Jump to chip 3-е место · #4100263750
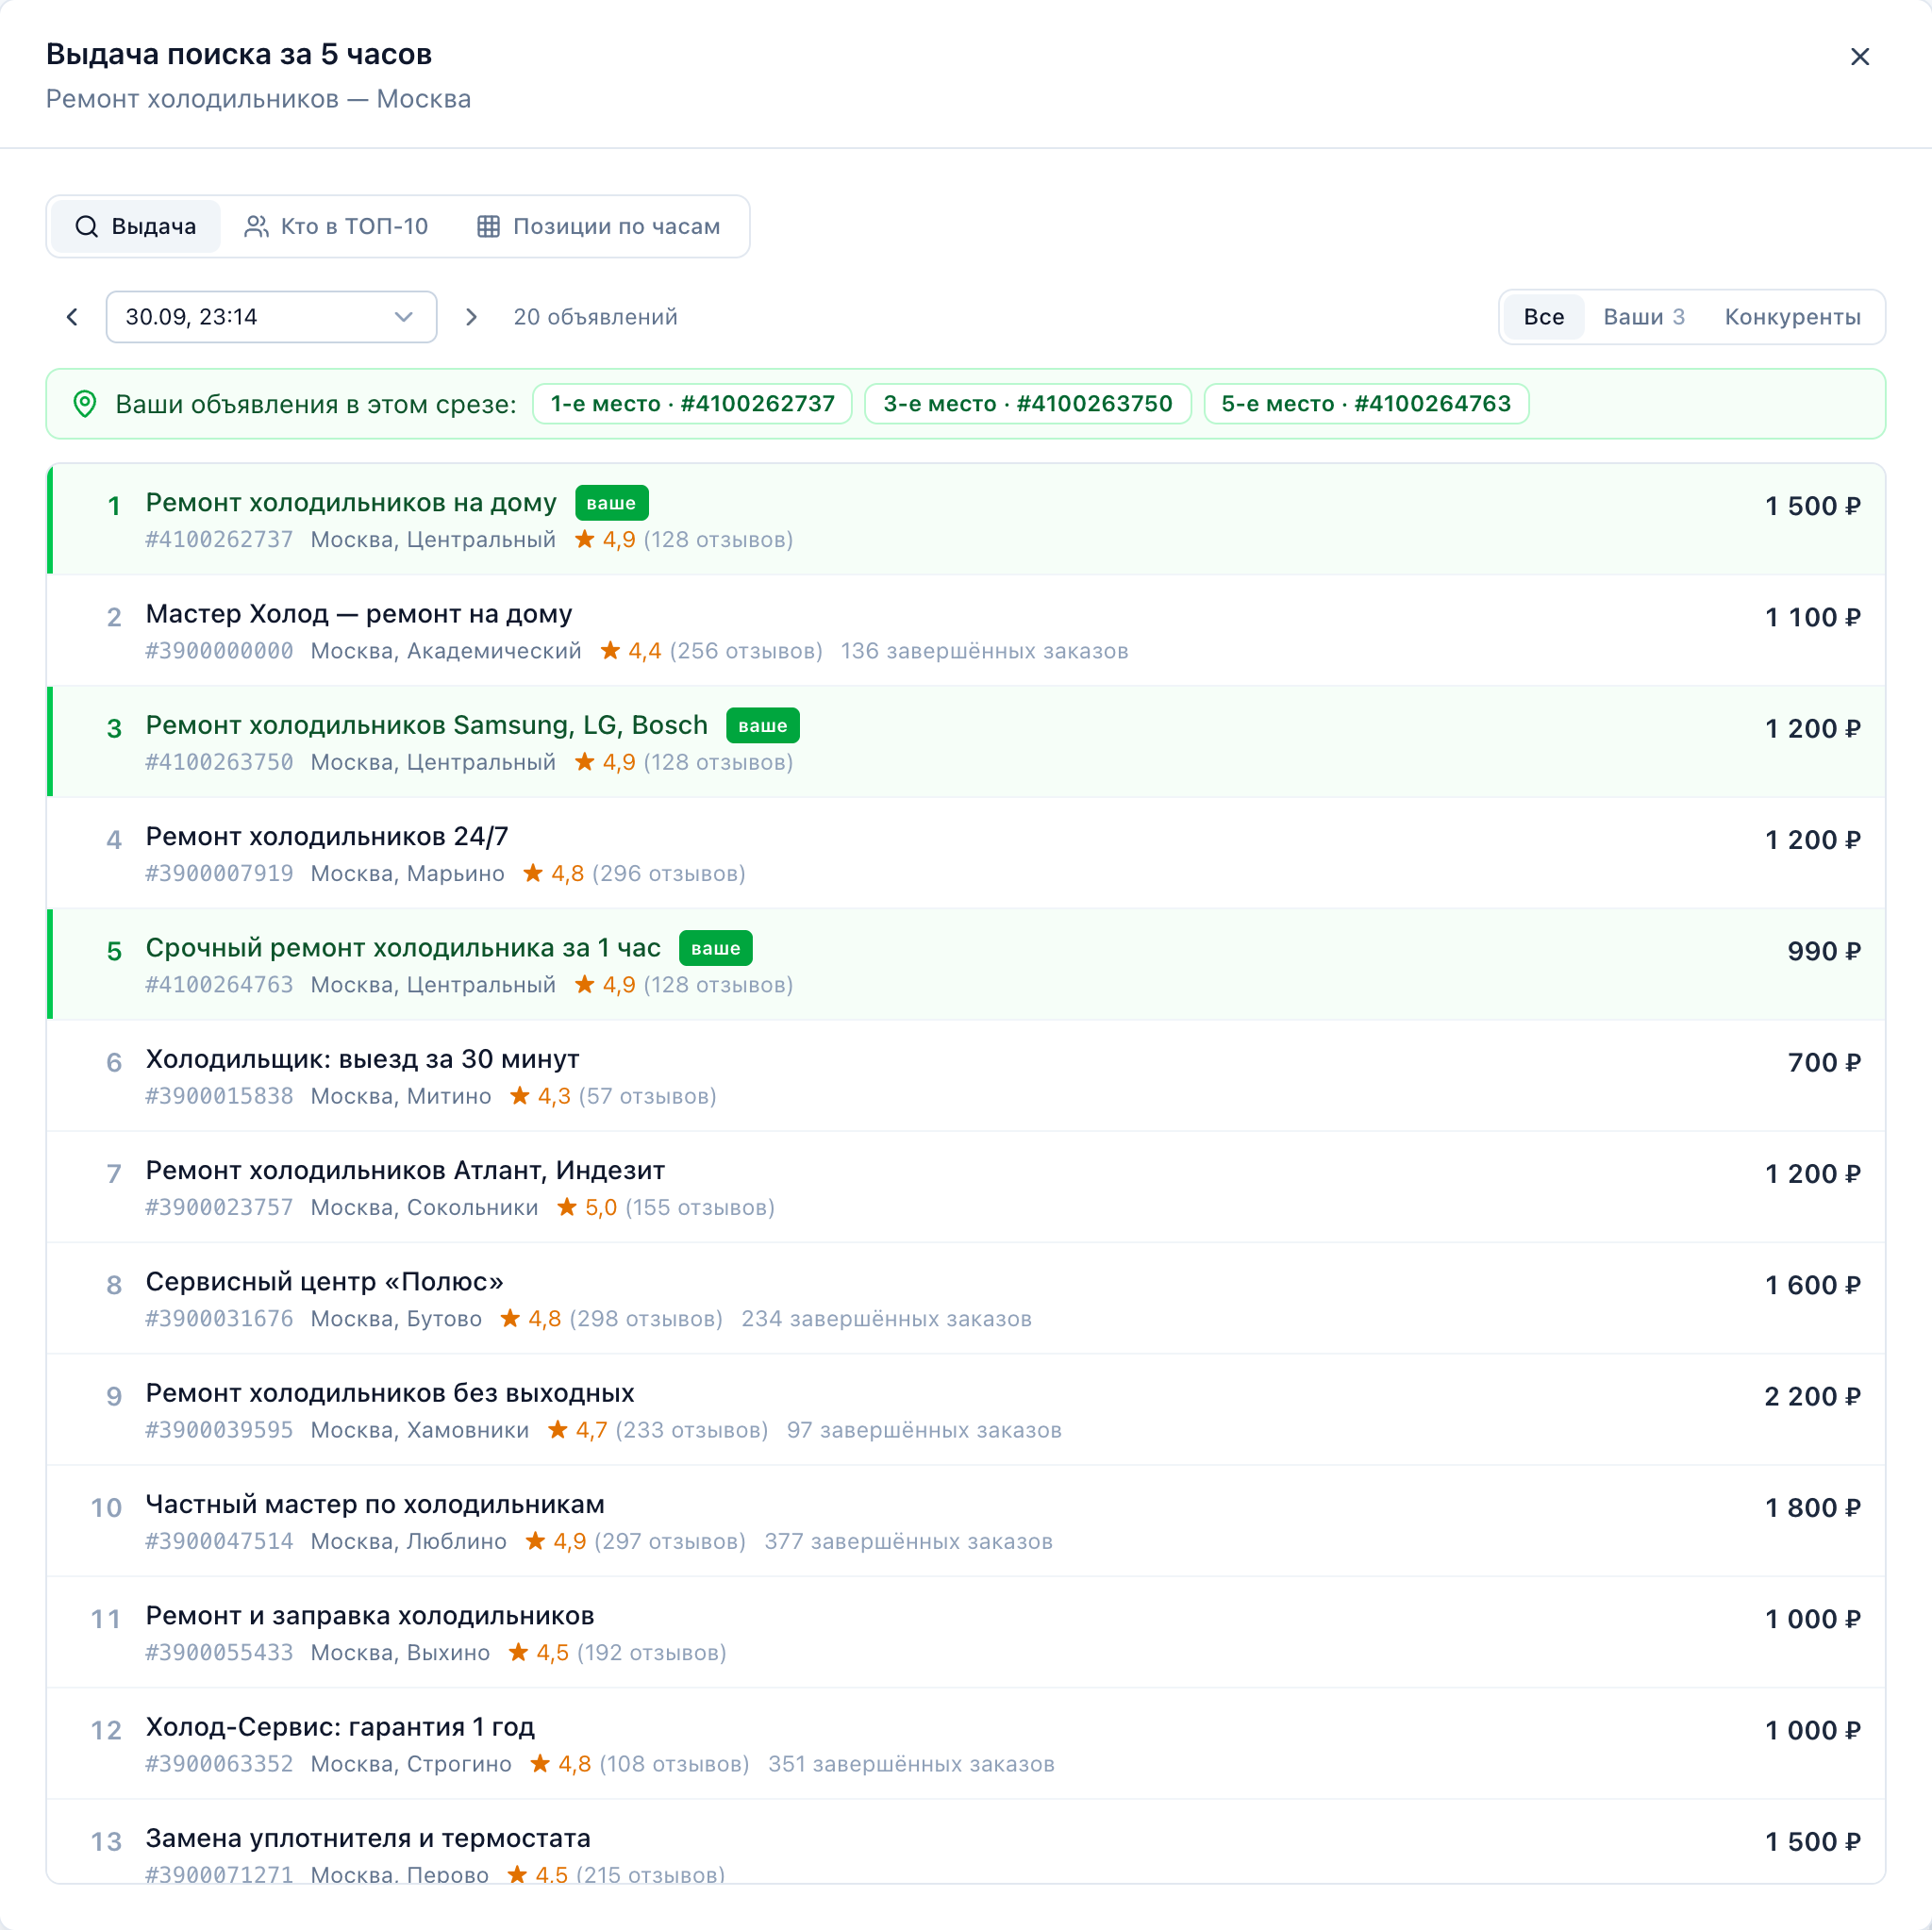Image resolution: width=1932 pixels, height=1930 pixels. click(x=1027, y=404)
